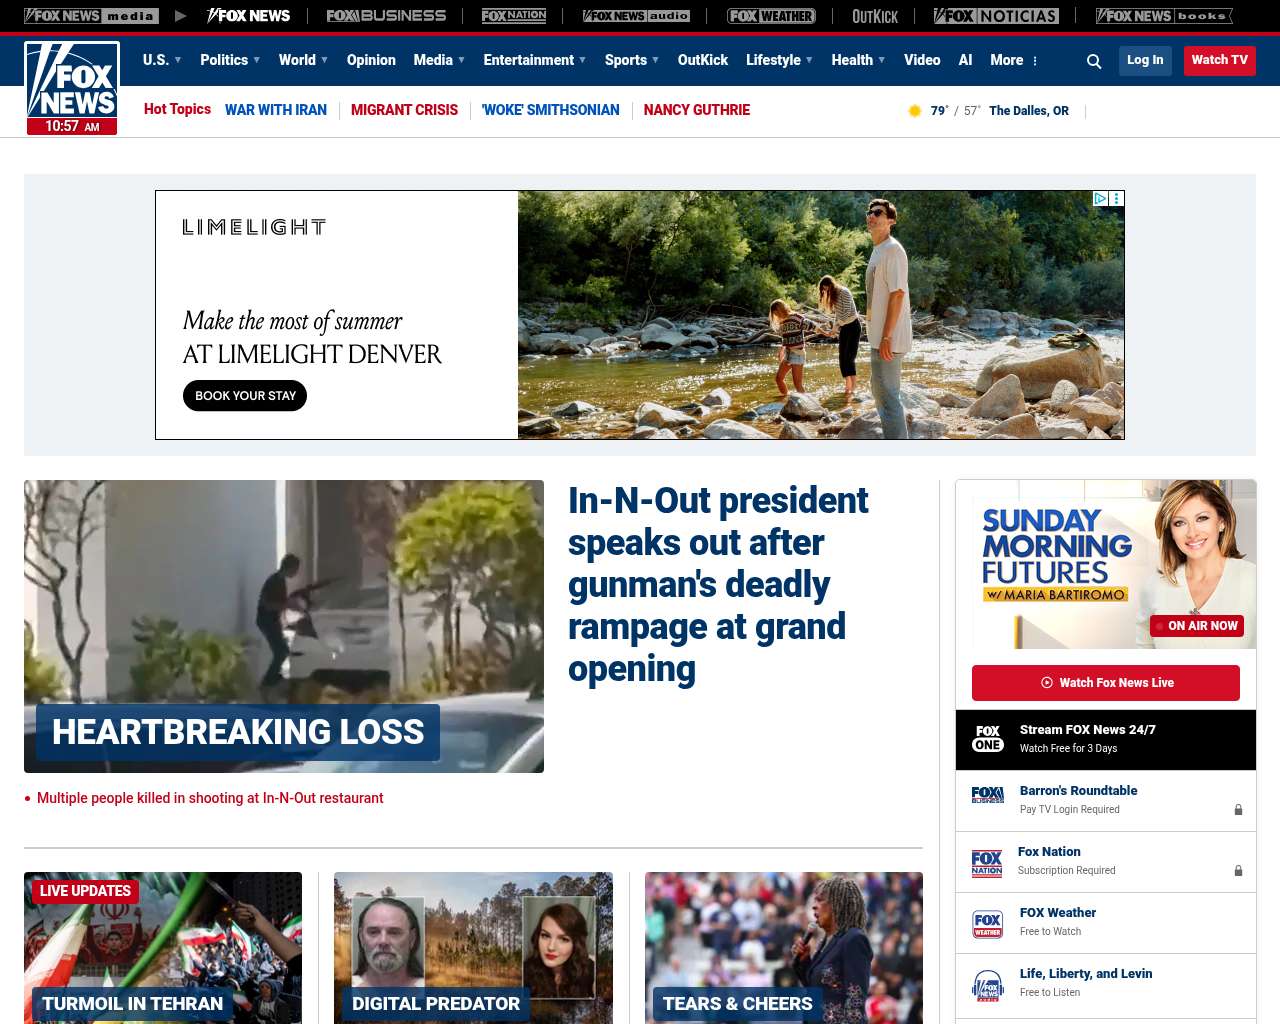The width and height of the screenshot is (1280, 1024).
Task: Open the Fox News Media logo in top bar
Action: tap(91, 16)
